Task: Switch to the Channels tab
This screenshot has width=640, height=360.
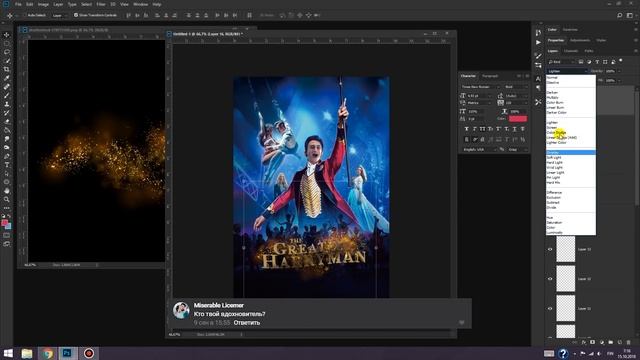Action: tap(571, 51)
